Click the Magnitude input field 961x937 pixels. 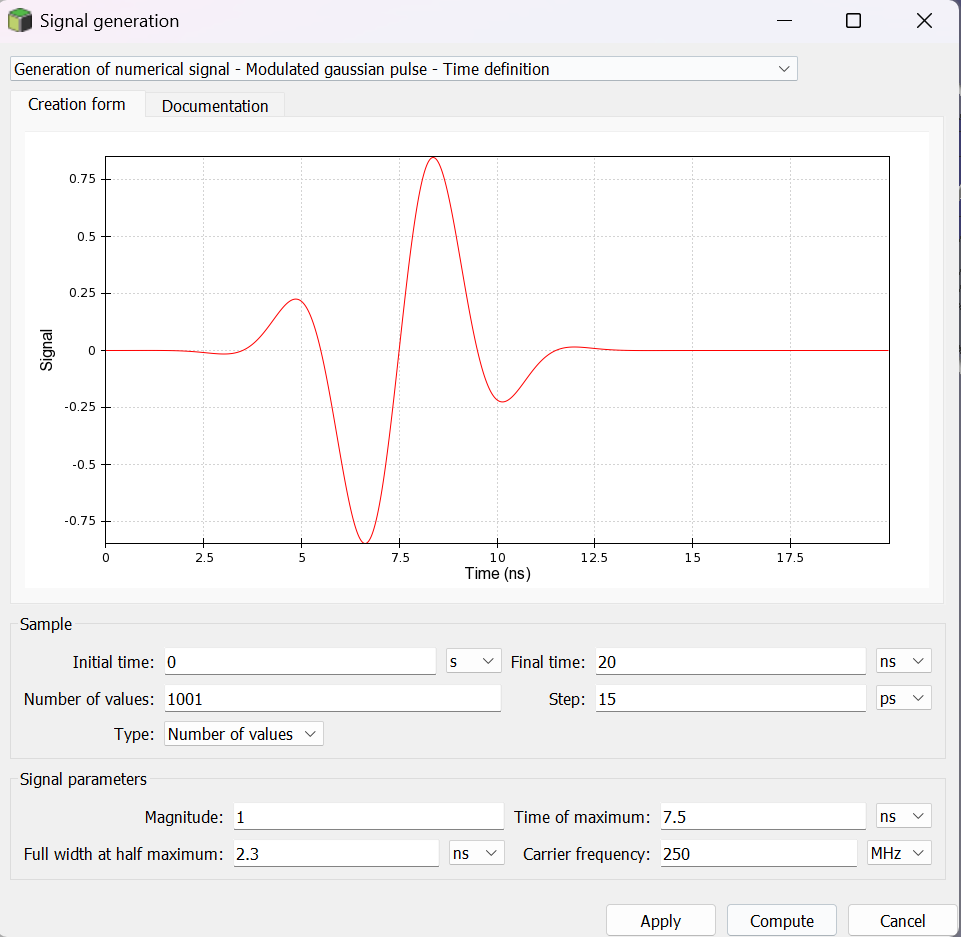368,817
